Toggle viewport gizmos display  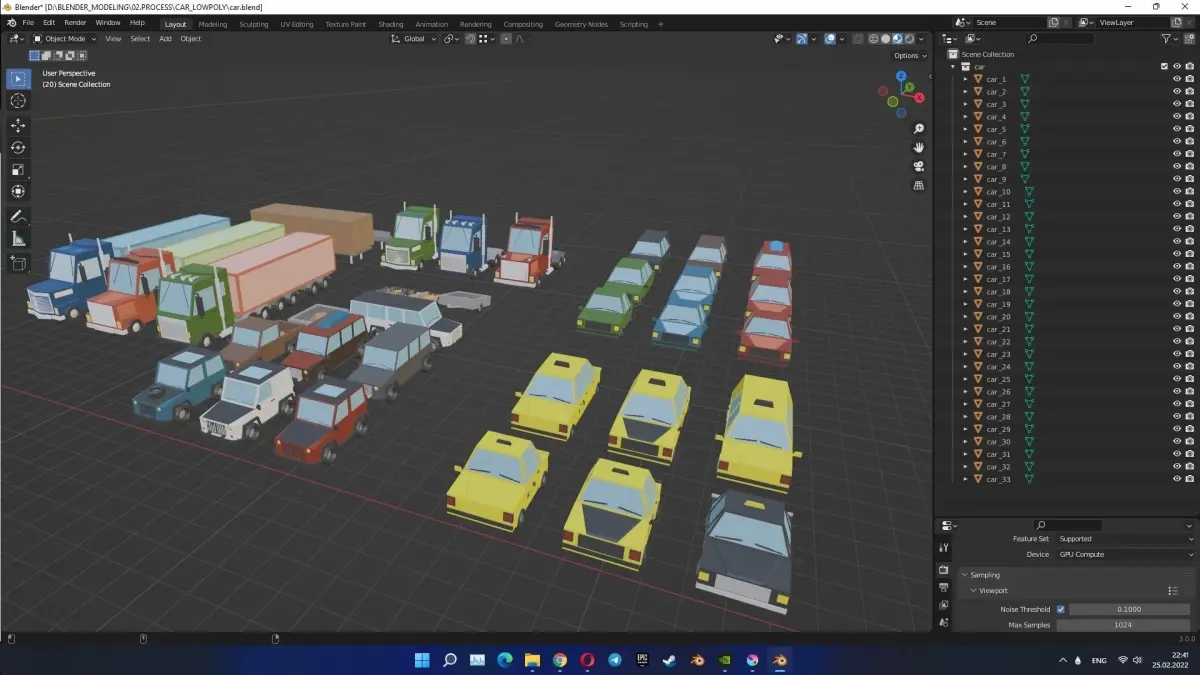pos(802,39)
